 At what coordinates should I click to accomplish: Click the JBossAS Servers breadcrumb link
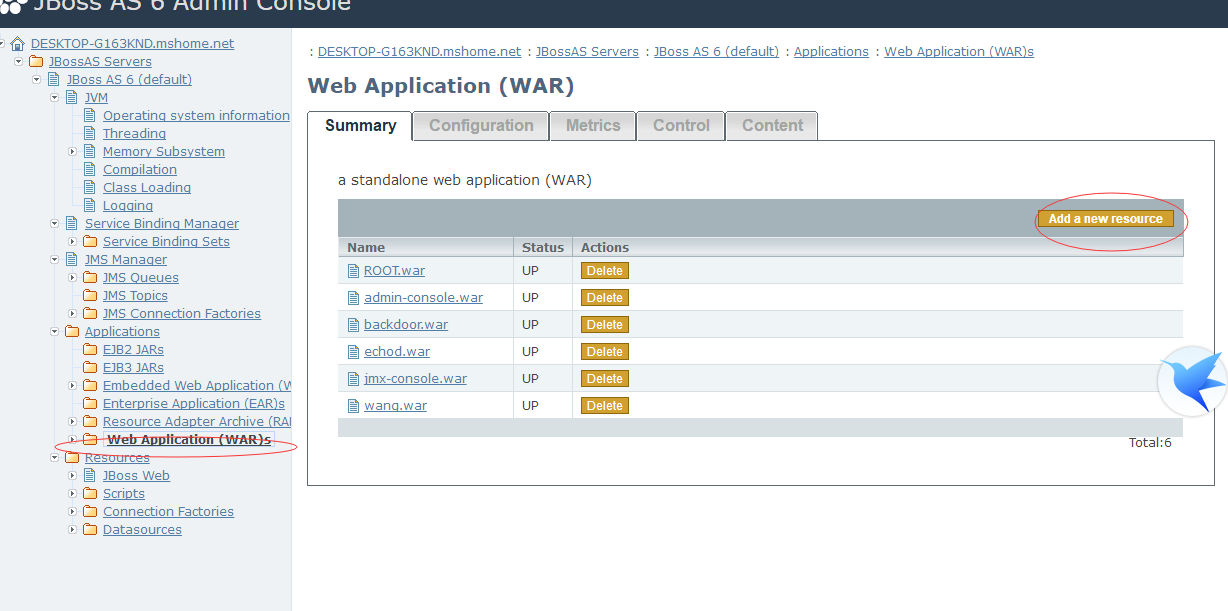tap(587, 52)
